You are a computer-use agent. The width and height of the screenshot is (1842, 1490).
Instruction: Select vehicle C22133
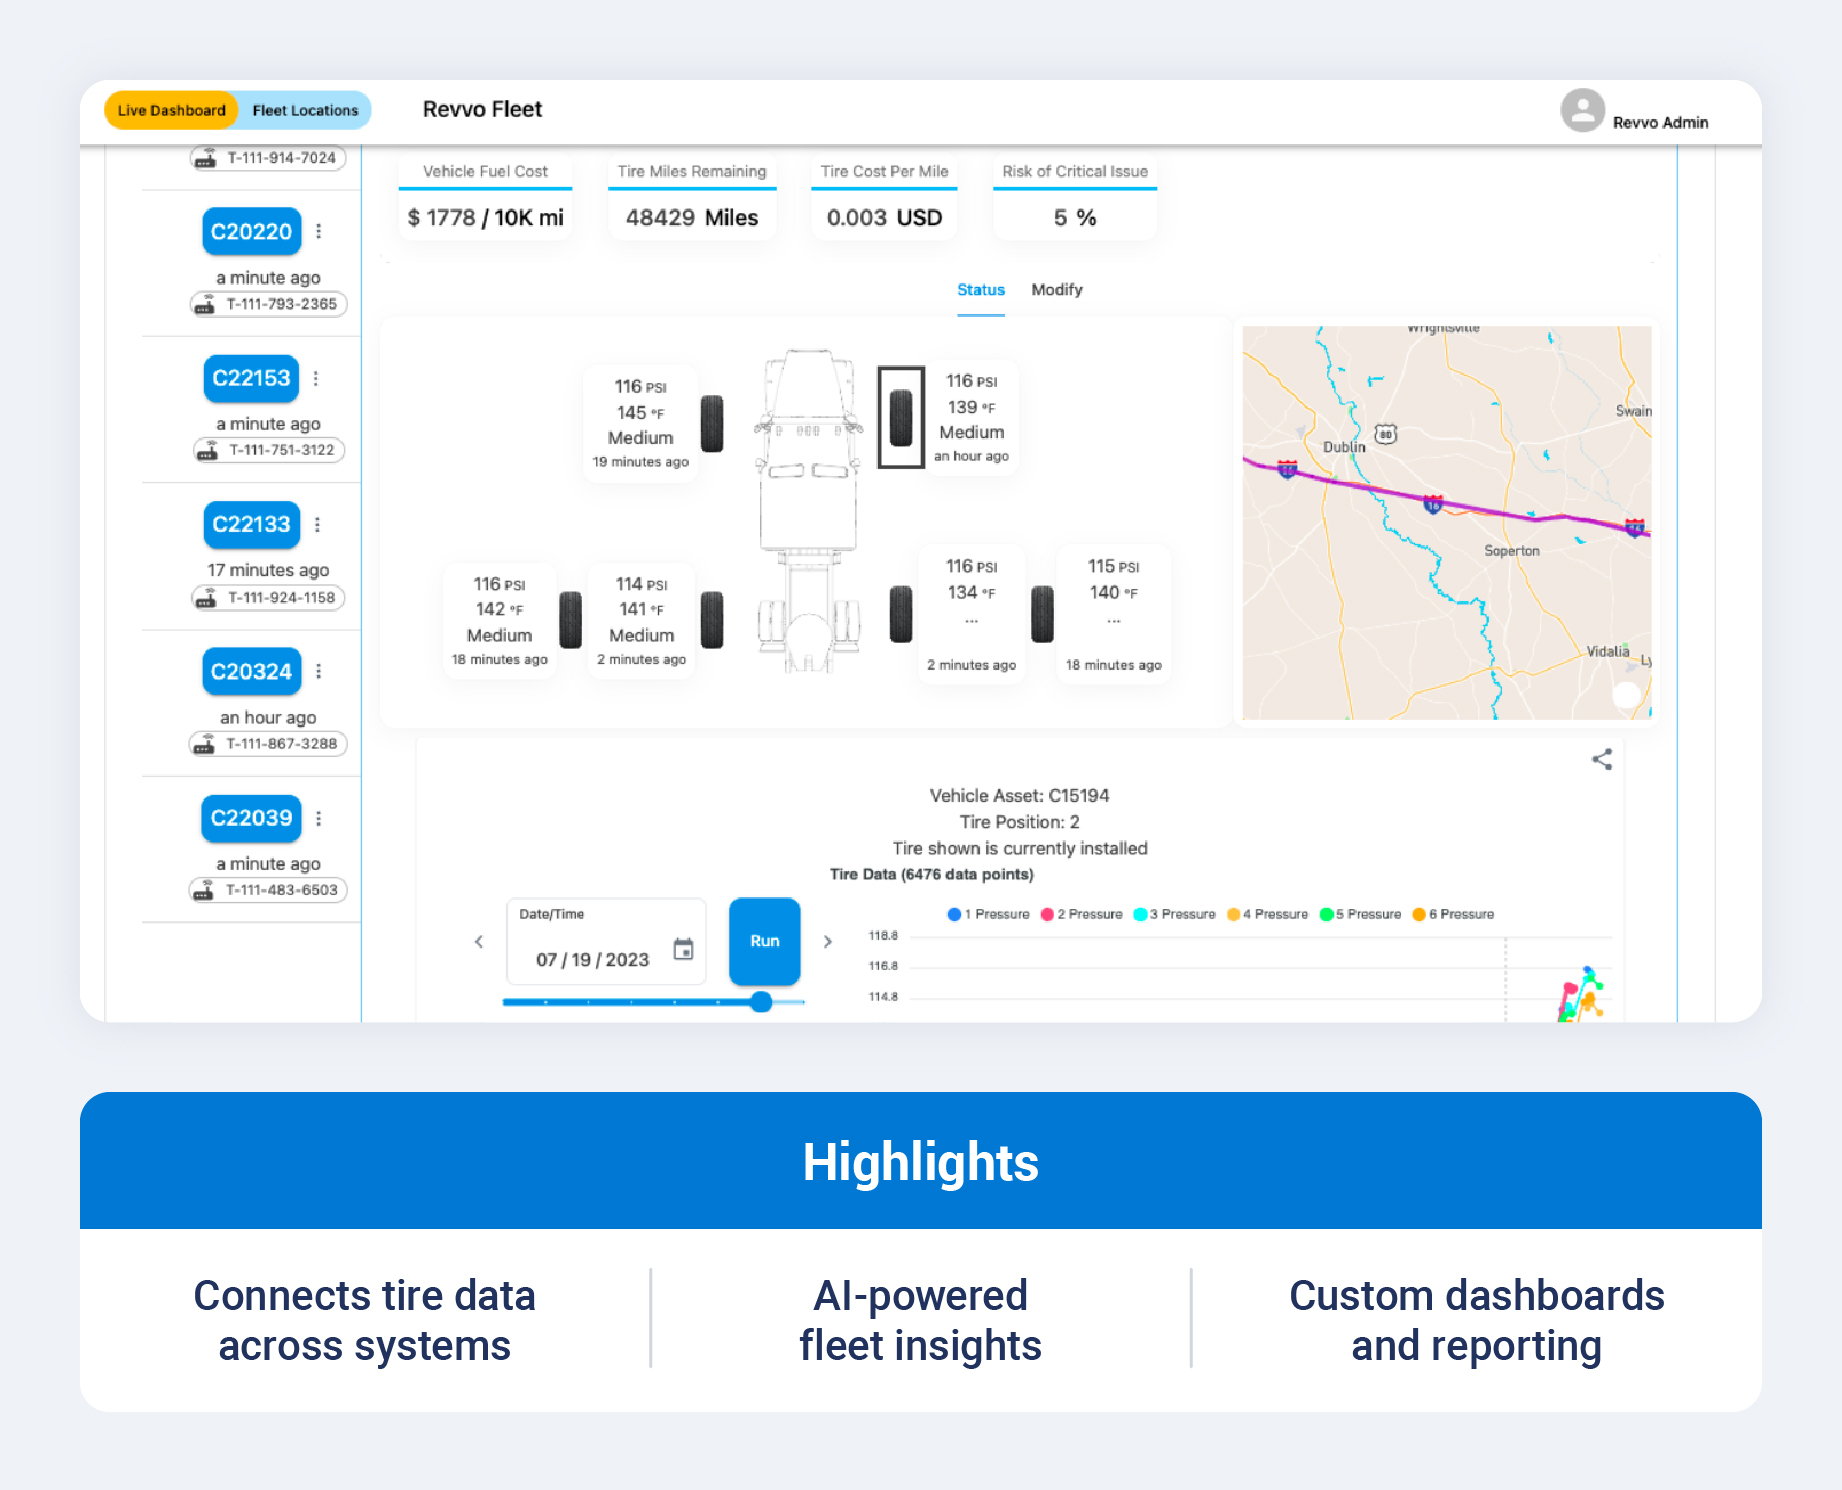pos(251,524)
